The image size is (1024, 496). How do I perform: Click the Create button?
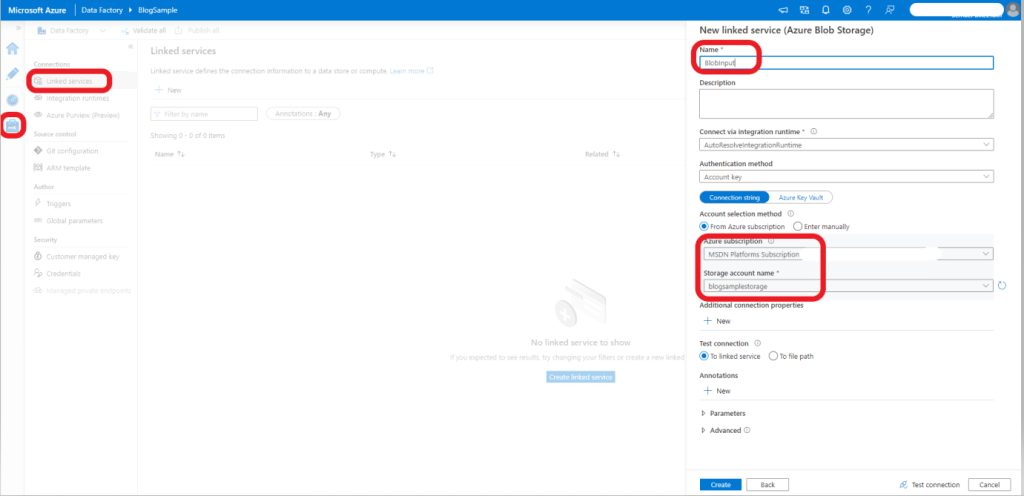[x=720, y=484]
